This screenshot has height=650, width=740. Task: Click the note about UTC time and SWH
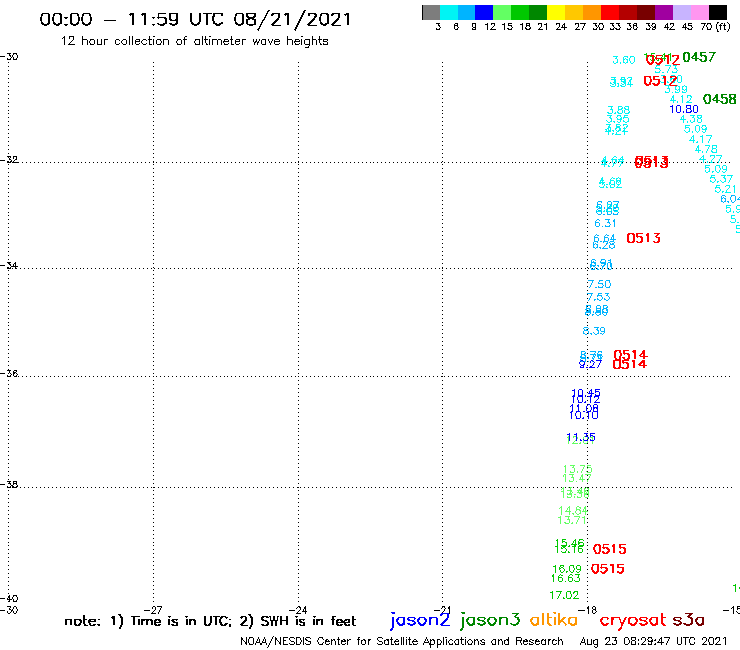210,621
